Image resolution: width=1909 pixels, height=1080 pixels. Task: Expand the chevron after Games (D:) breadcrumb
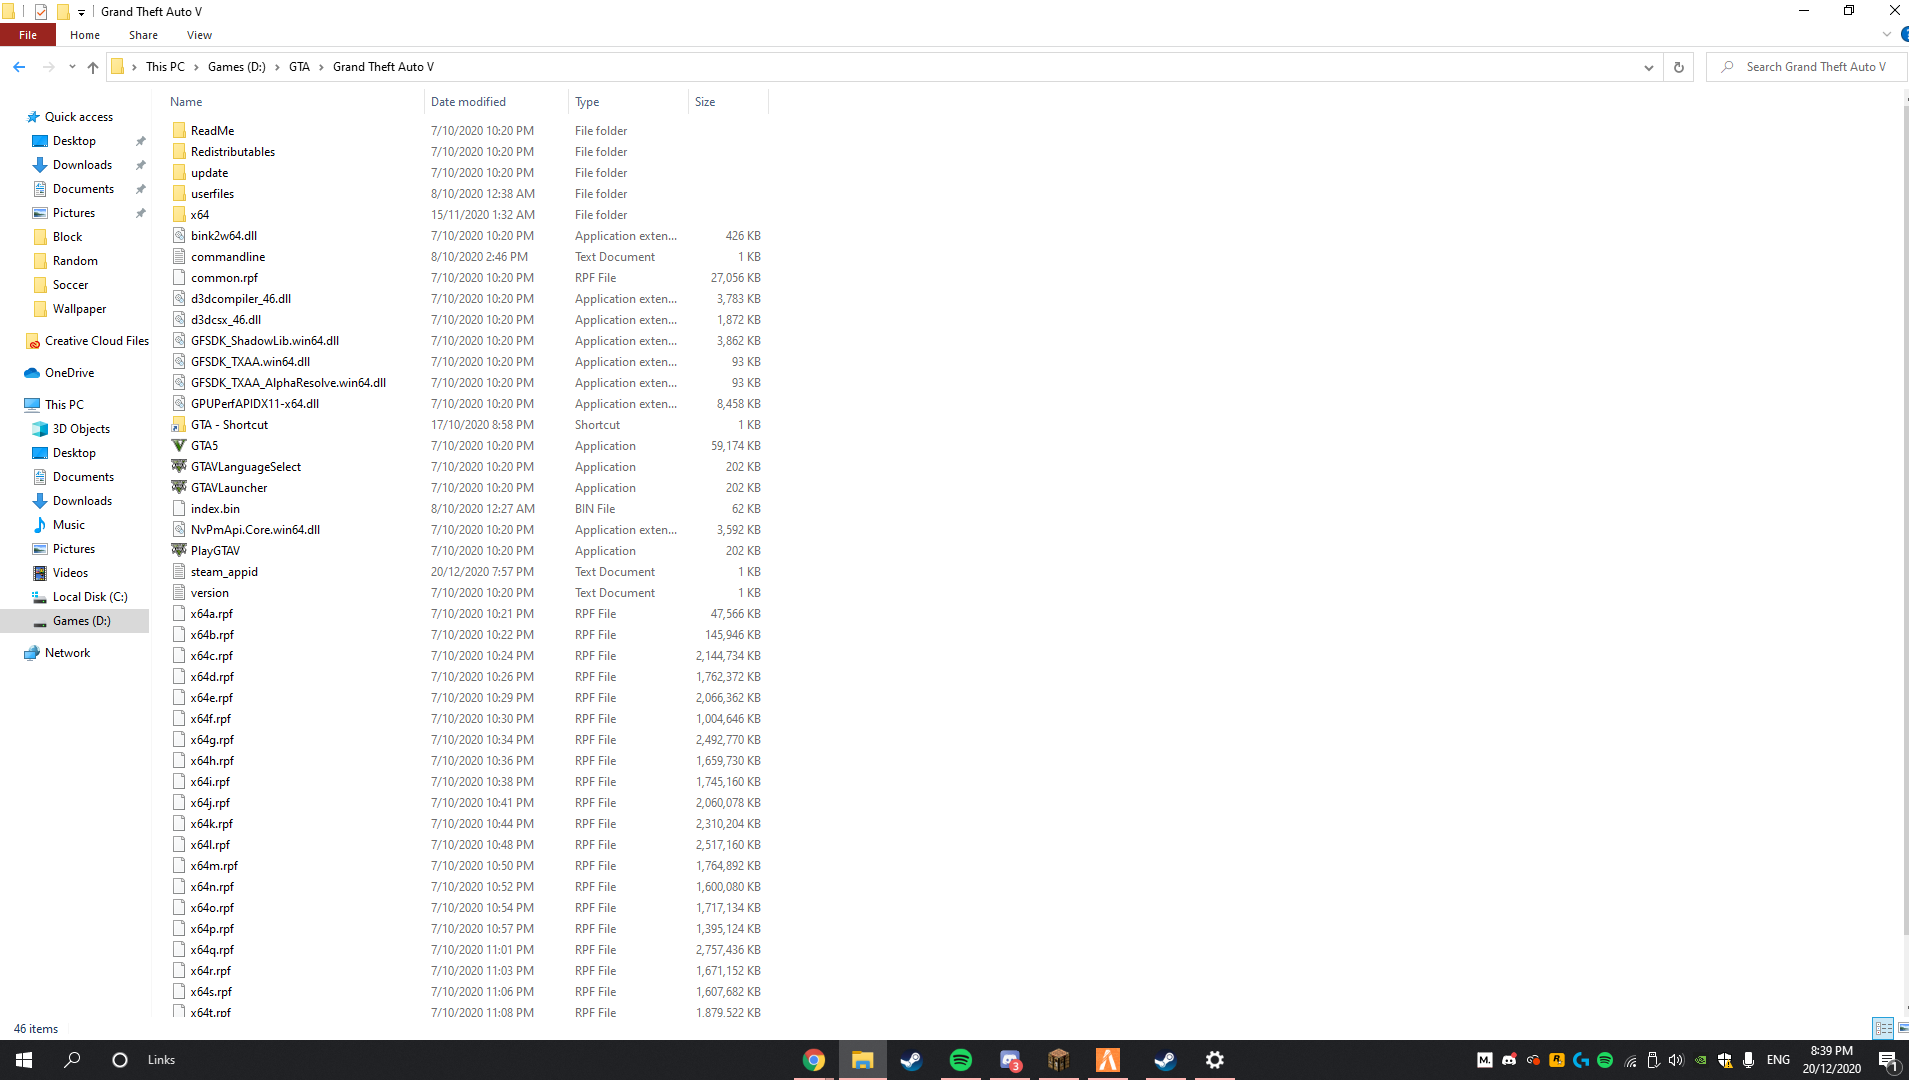277,67
